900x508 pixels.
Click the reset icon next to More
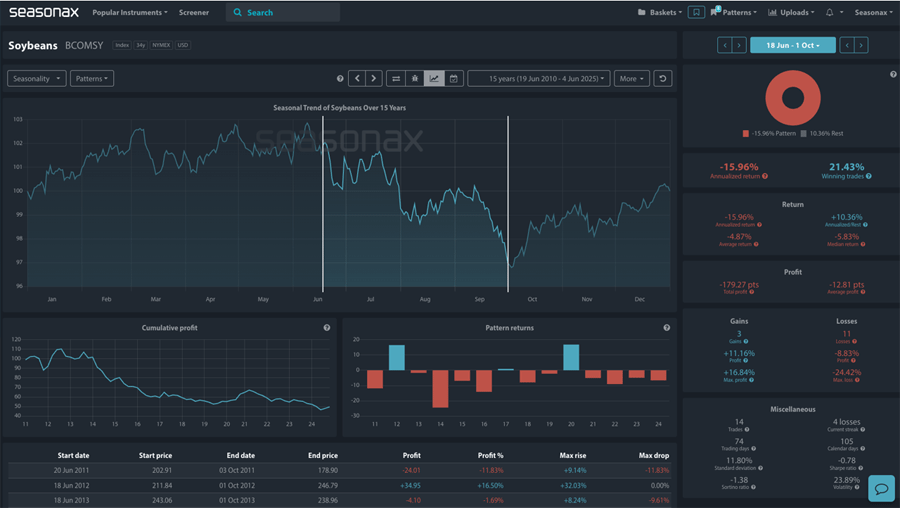tap(664, 78)
